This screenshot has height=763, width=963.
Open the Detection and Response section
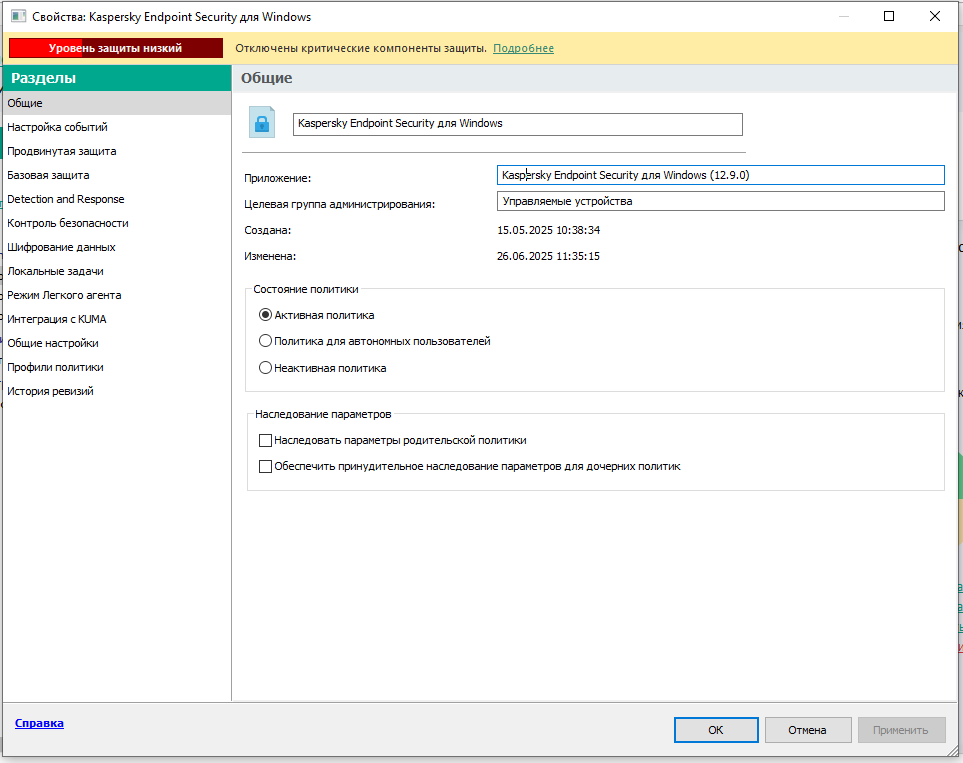pos(65,199)
